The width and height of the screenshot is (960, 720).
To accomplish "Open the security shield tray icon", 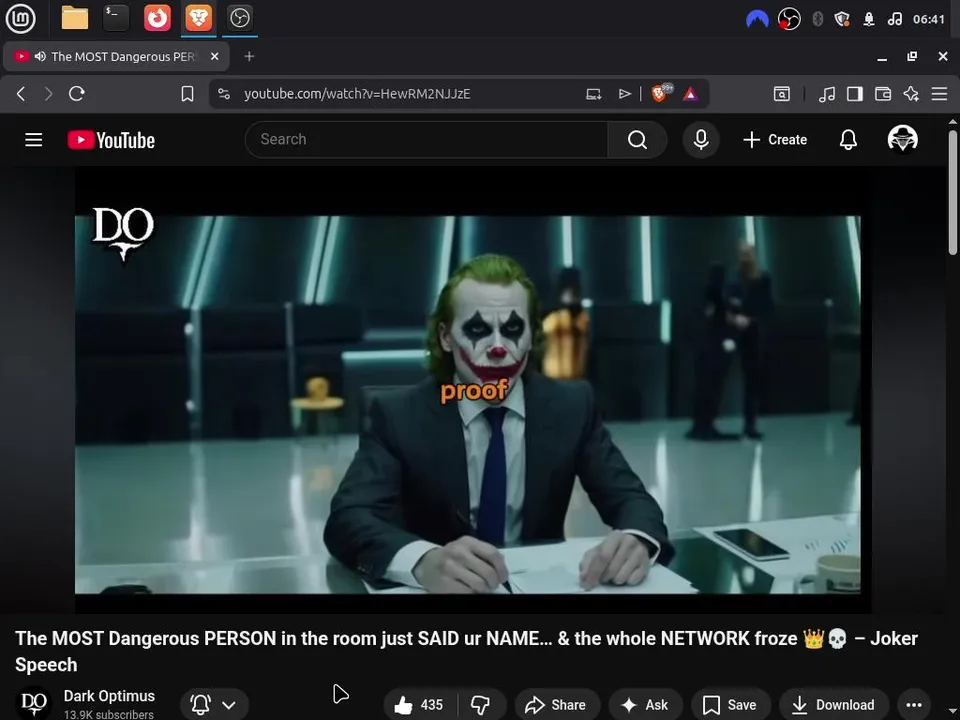I will 842,19.
